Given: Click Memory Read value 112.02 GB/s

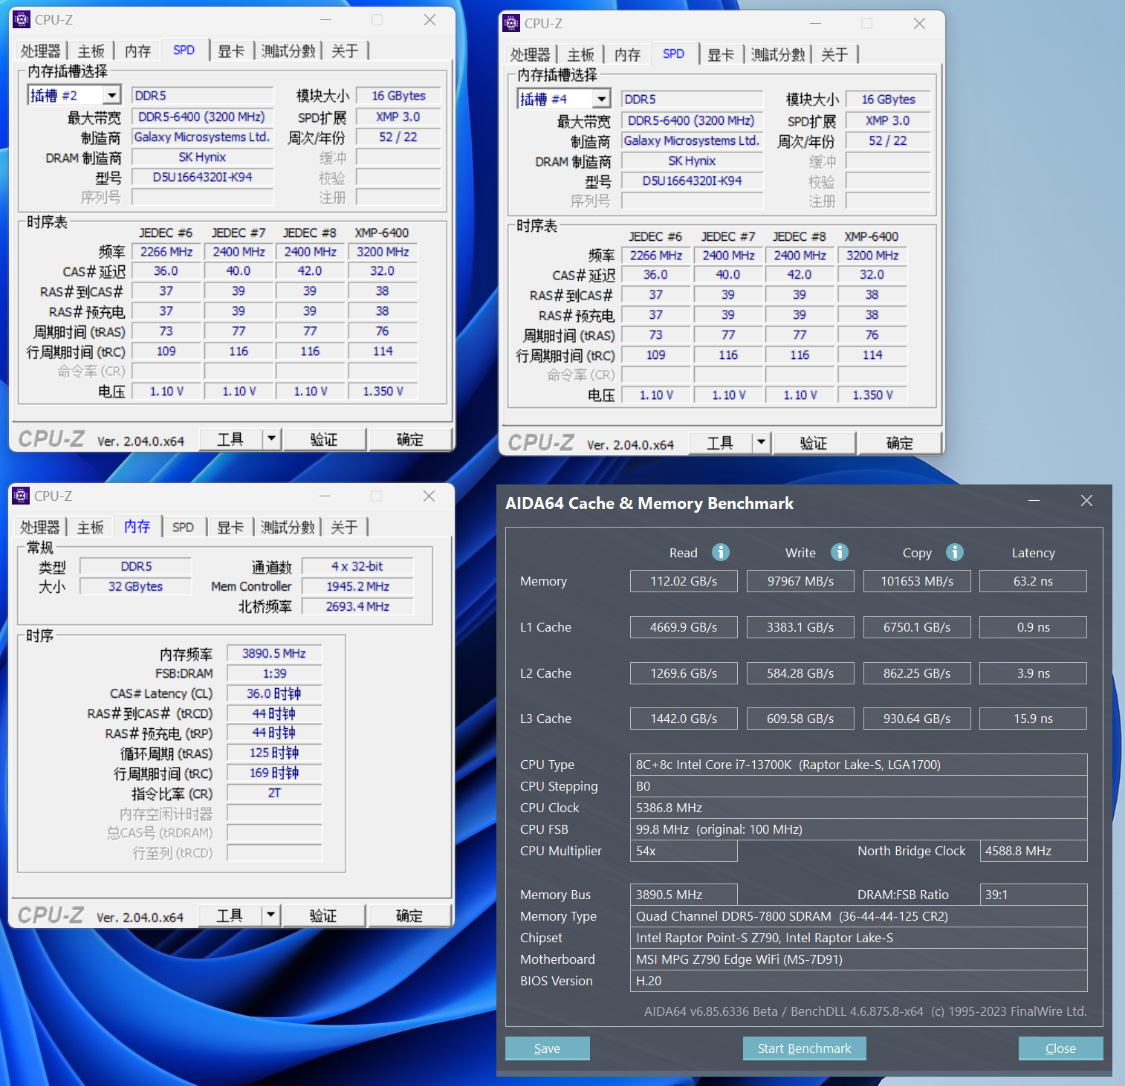Looking at the screenshot, I should point(684,581).
